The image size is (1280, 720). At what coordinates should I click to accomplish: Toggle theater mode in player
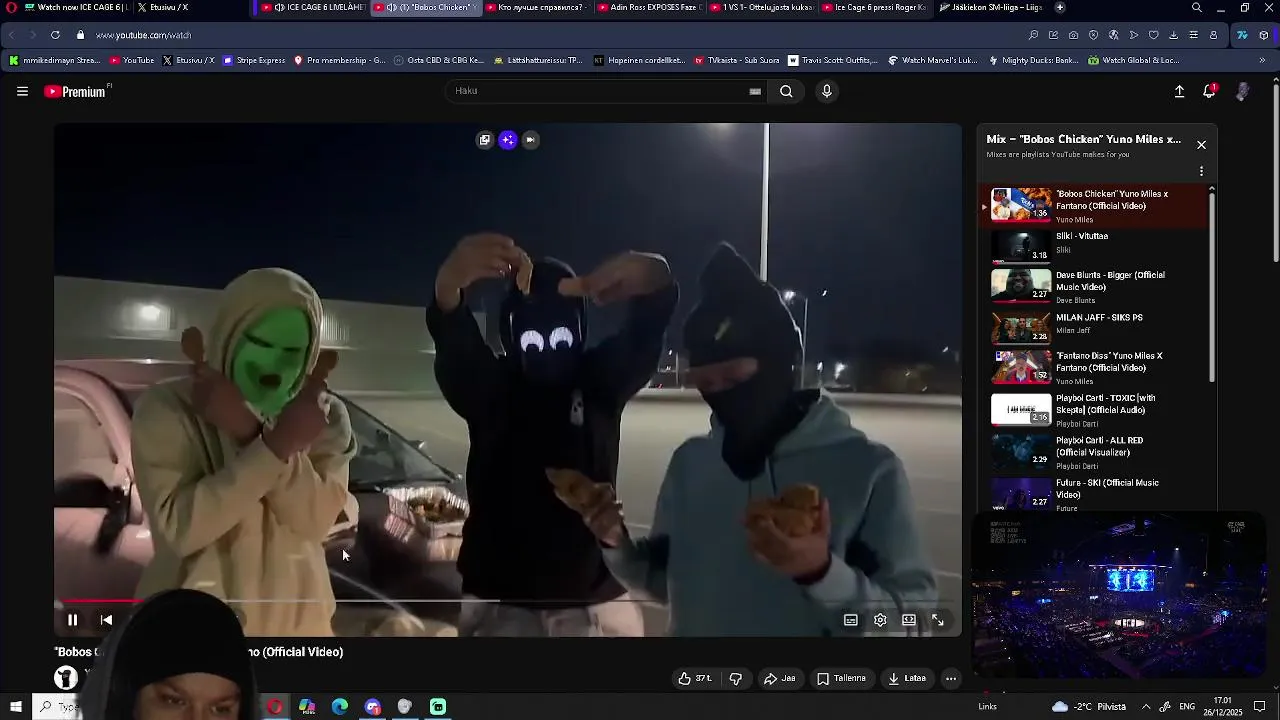pos(909,620)
